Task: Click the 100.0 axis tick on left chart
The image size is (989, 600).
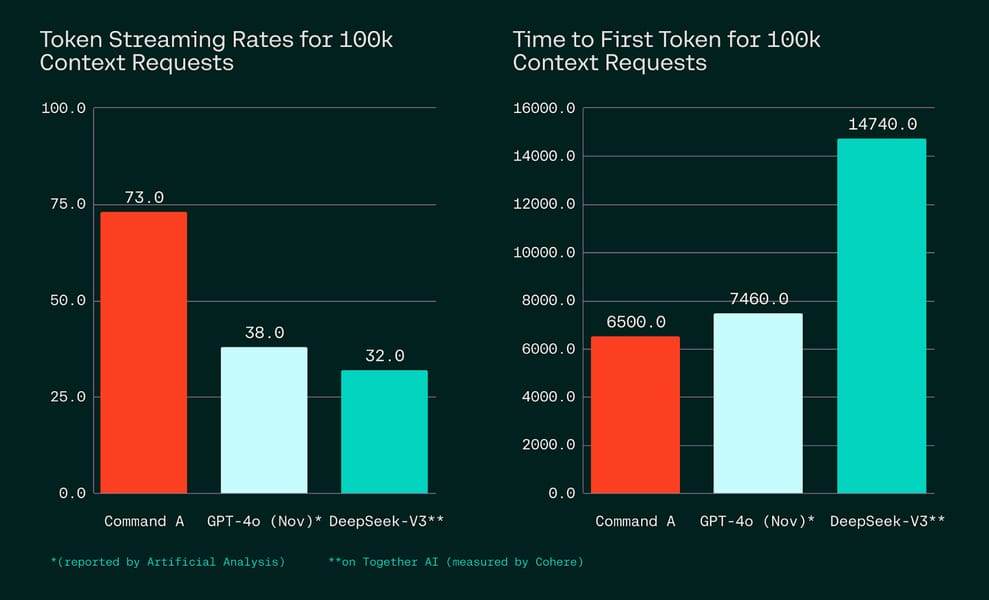Action: coord(64,108)
